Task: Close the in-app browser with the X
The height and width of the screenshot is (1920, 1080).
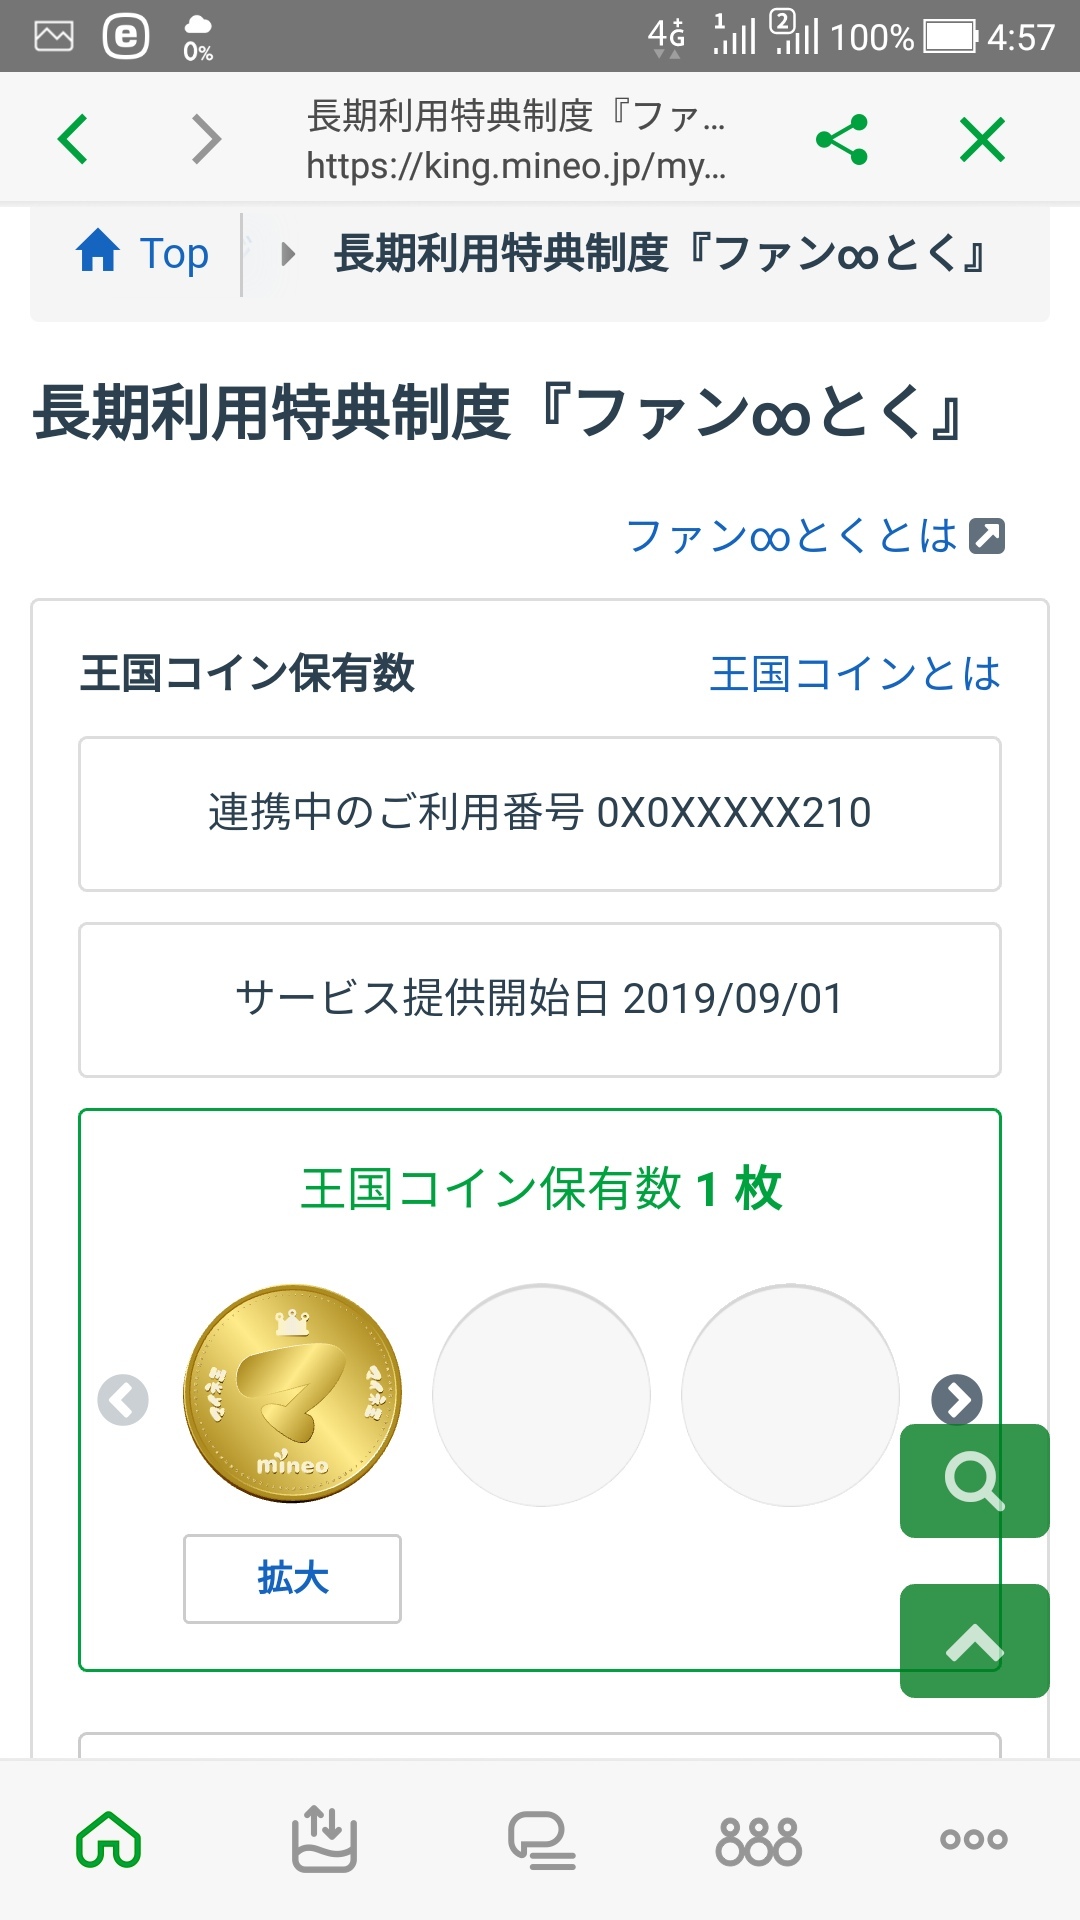Action: (x=982, y=139)
